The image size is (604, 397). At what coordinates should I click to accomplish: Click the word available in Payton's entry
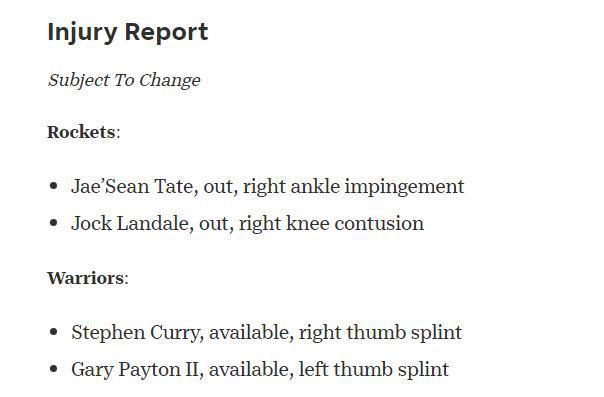pos(249,369)
